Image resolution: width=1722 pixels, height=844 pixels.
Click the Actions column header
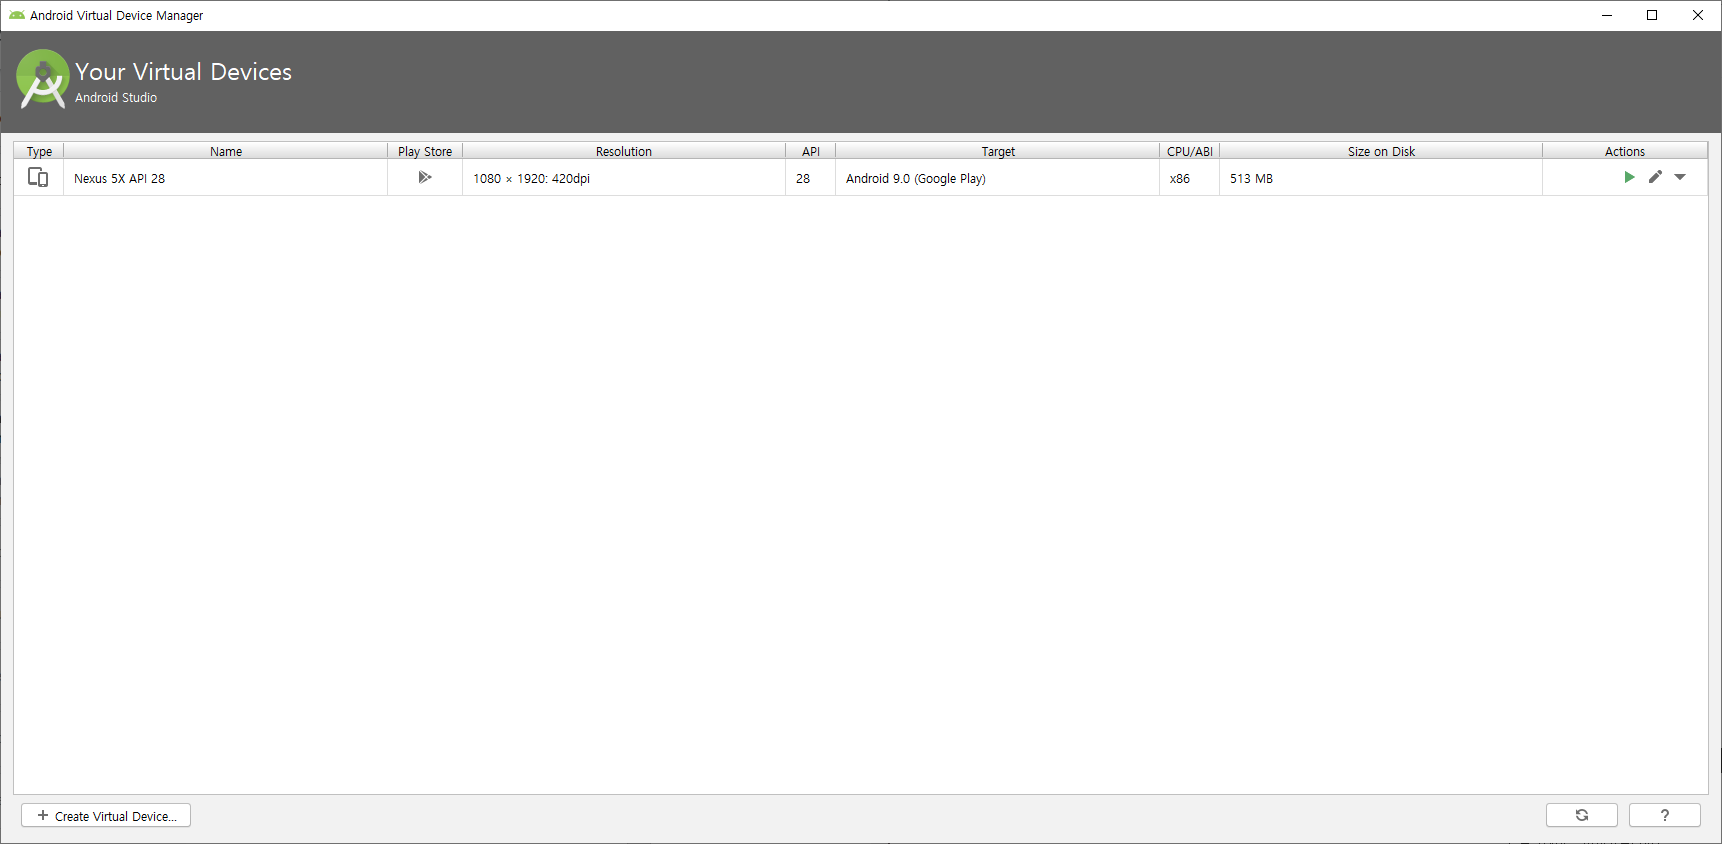point(1625,151)
